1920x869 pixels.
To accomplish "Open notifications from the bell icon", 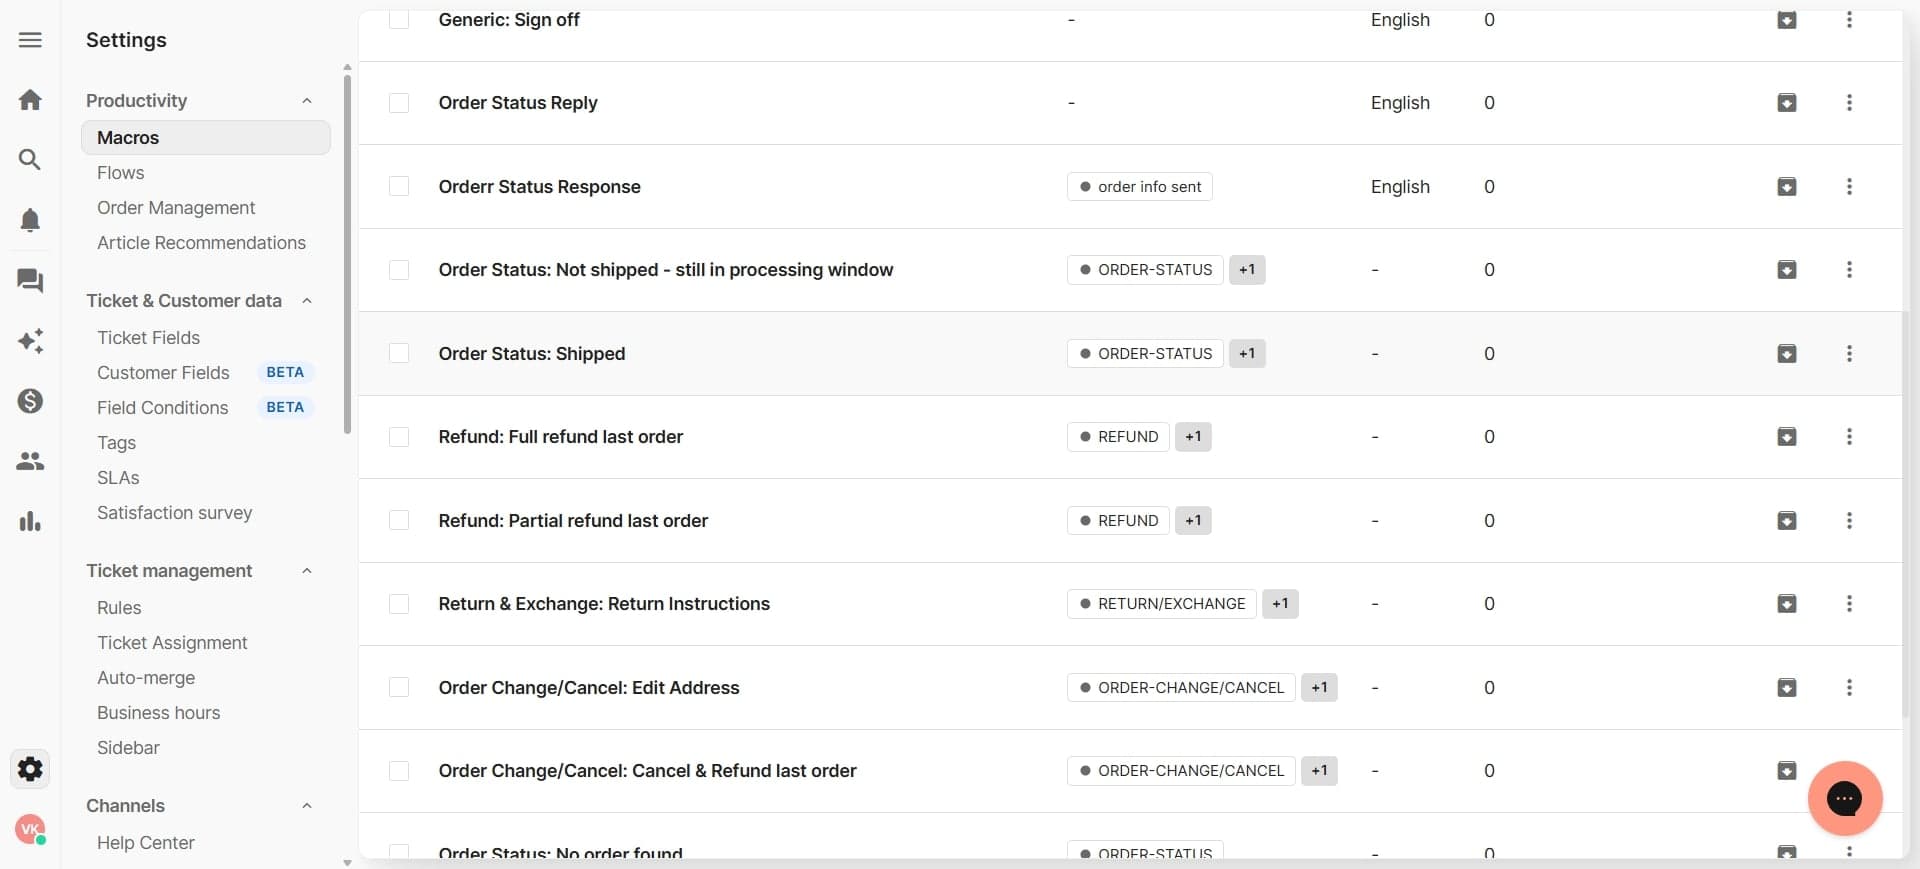I will pos(30,220).
